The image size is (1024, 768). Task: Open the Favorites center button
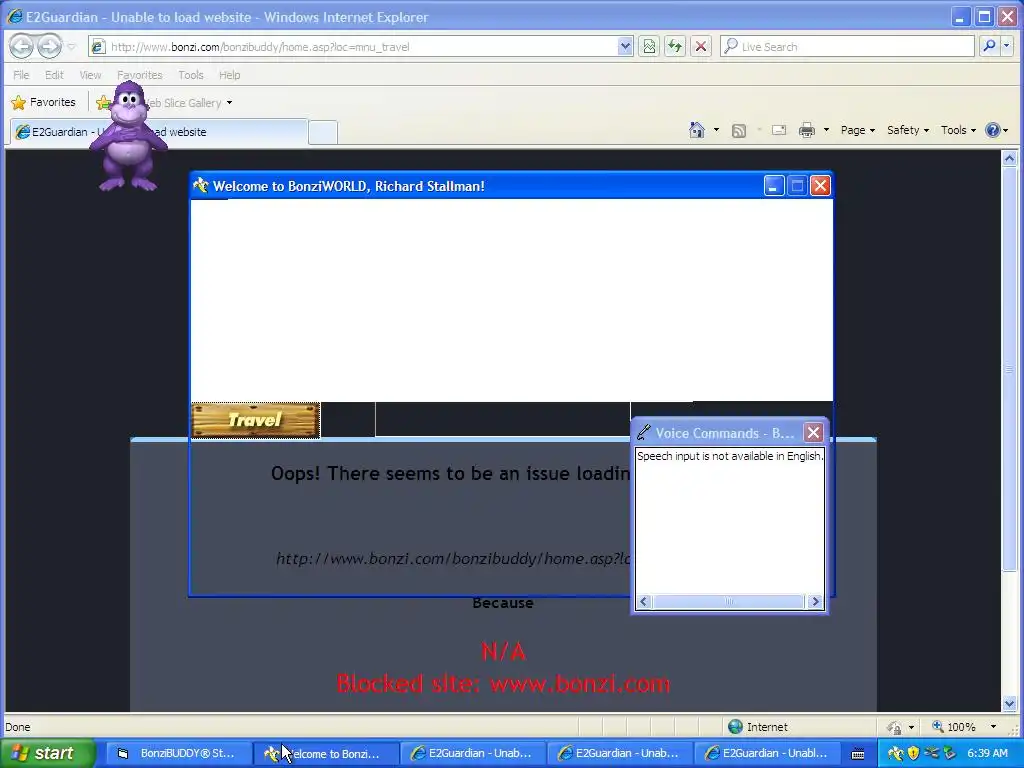[x=44, y=103]
